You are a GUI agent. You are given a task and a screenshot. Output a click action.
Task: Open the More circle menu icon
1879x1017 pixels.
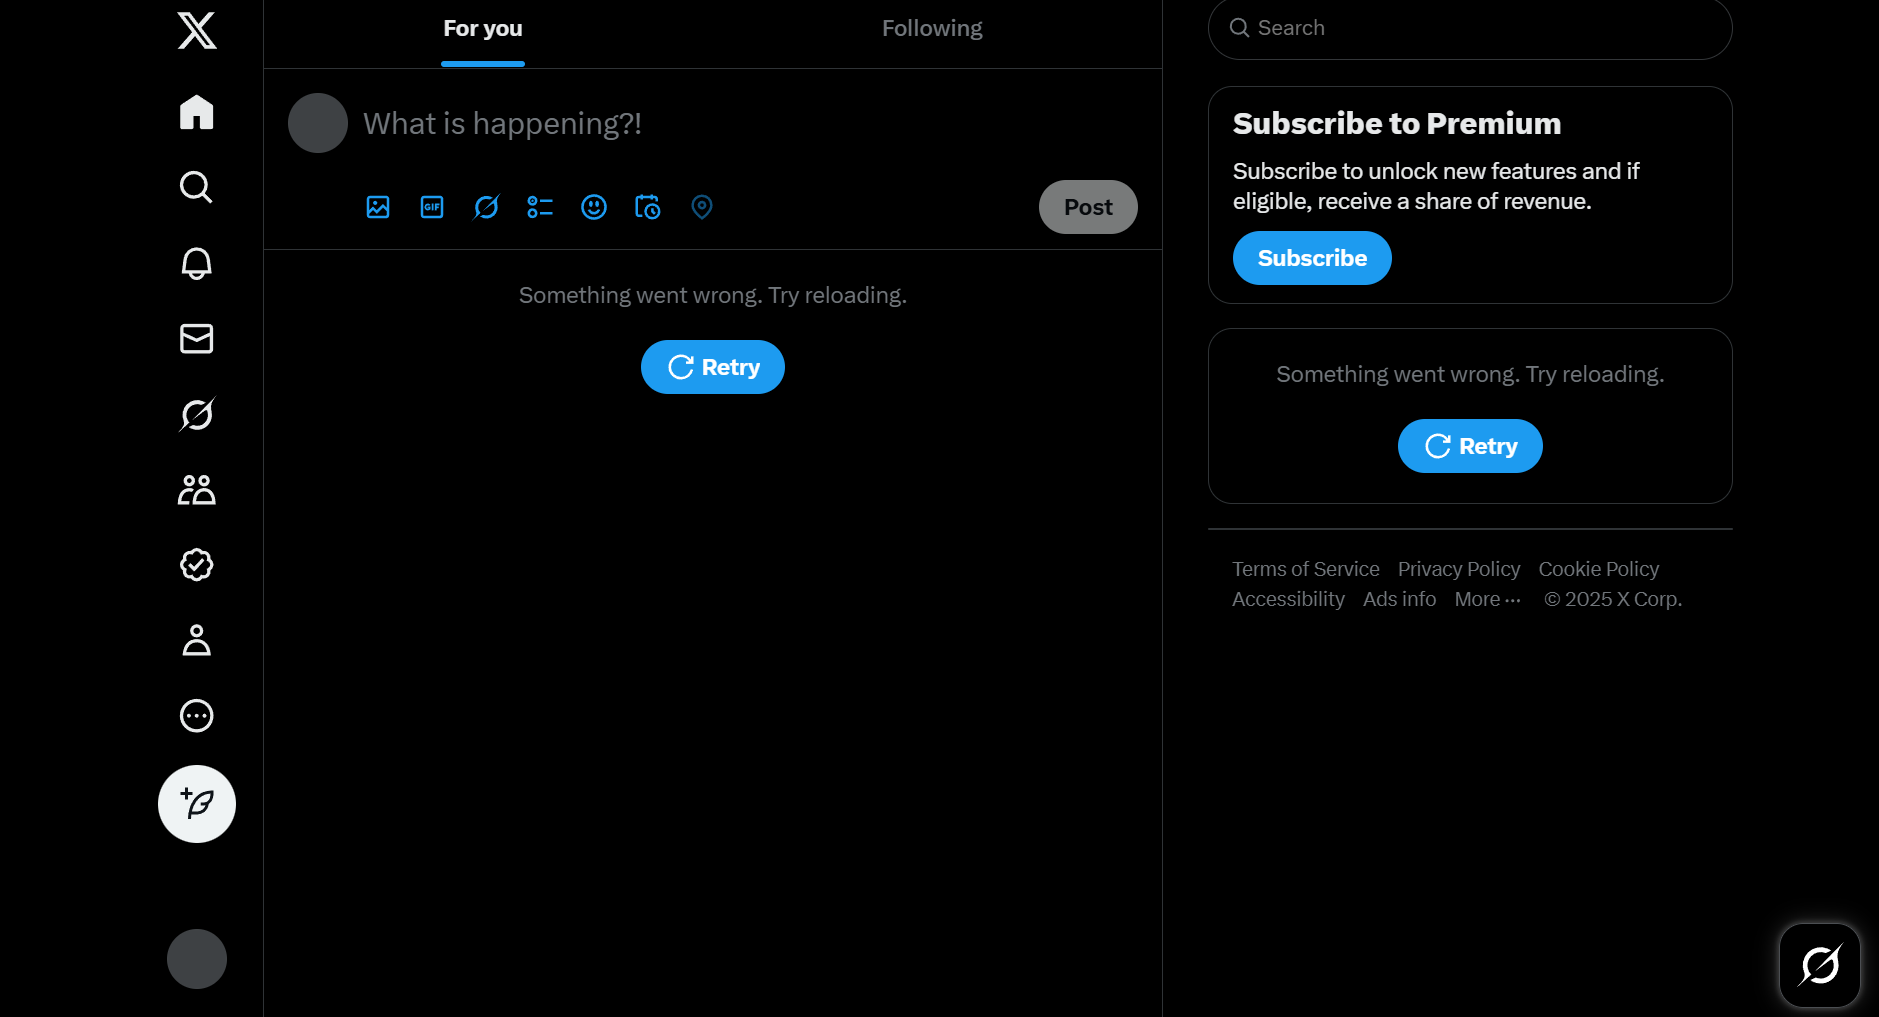click(x=197, y=716)
